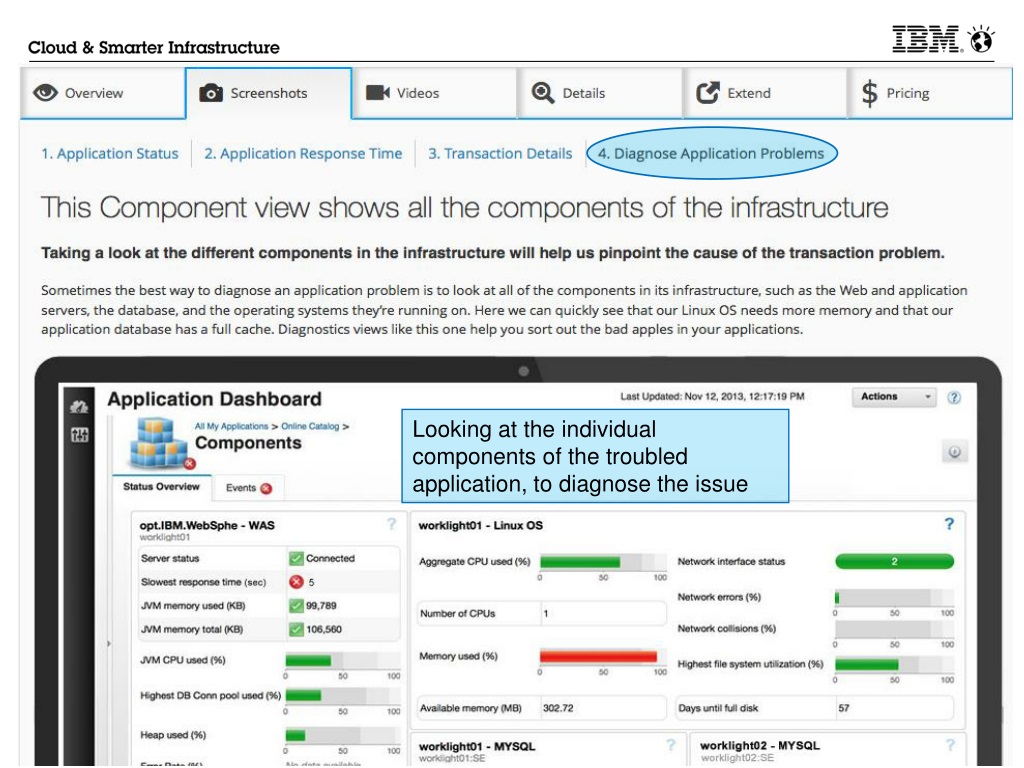Open the Overview tab with eye icon

(x=103, y=93)
